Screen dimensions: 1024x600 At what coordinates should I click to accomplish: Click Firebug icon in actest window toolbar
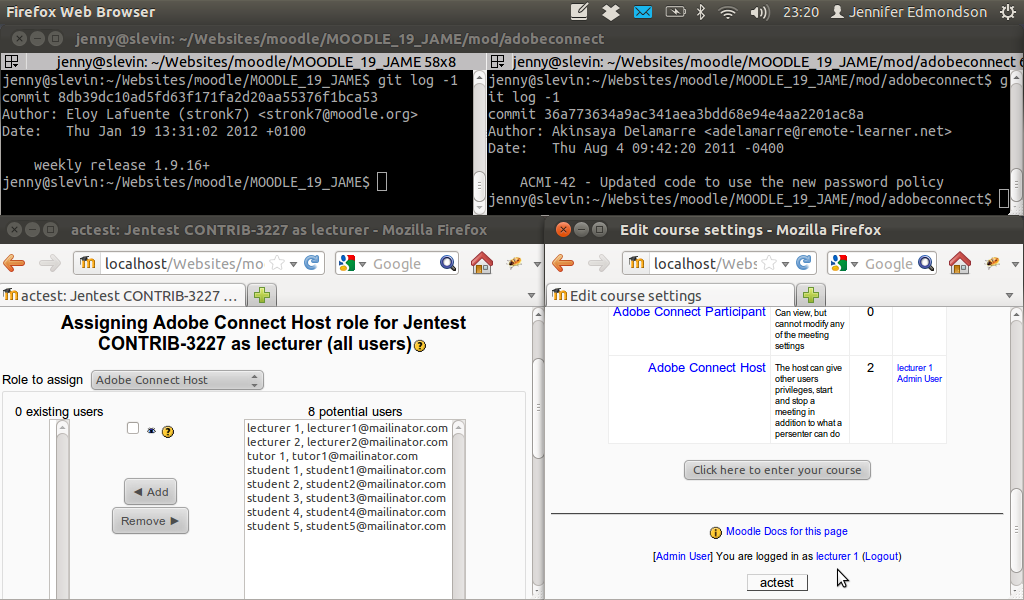click(x=515, y=263)
